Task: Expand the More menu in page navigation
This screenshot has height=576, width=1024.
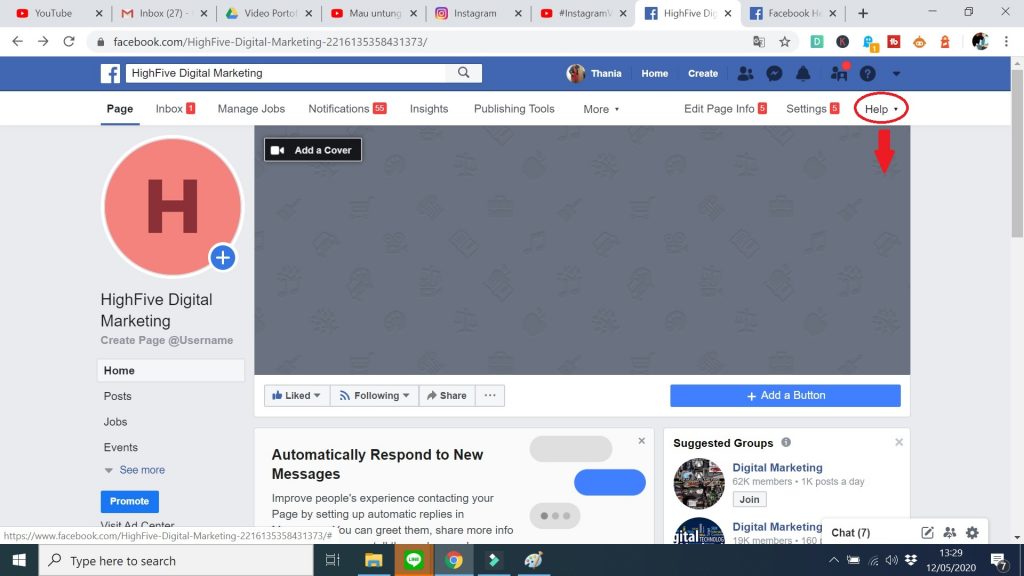Action: point(601,109)
